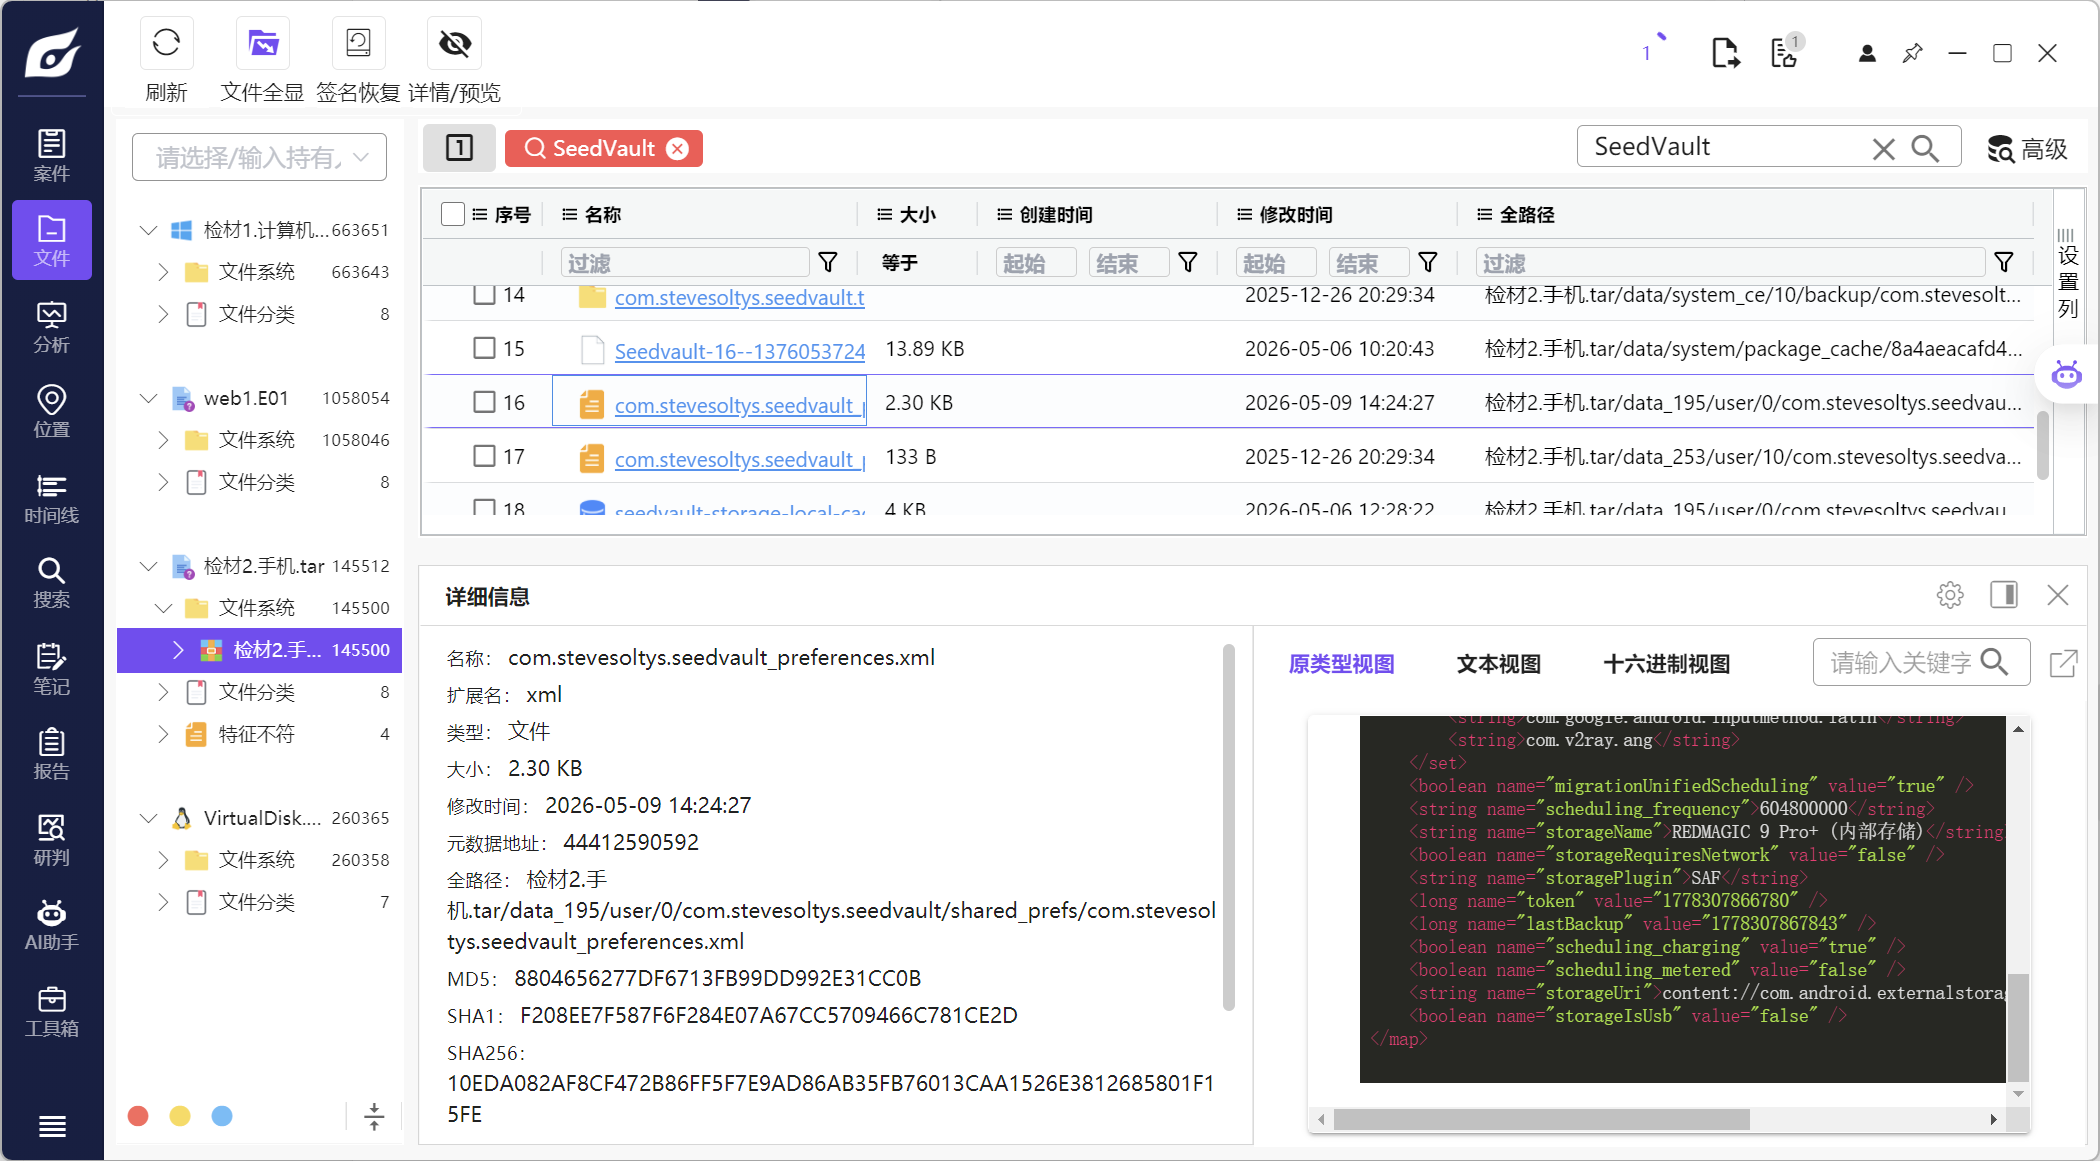2100x1161 pixels.
Task: Open Seedvault-16--1376053724 file link
Action: [x=740, y=351]
